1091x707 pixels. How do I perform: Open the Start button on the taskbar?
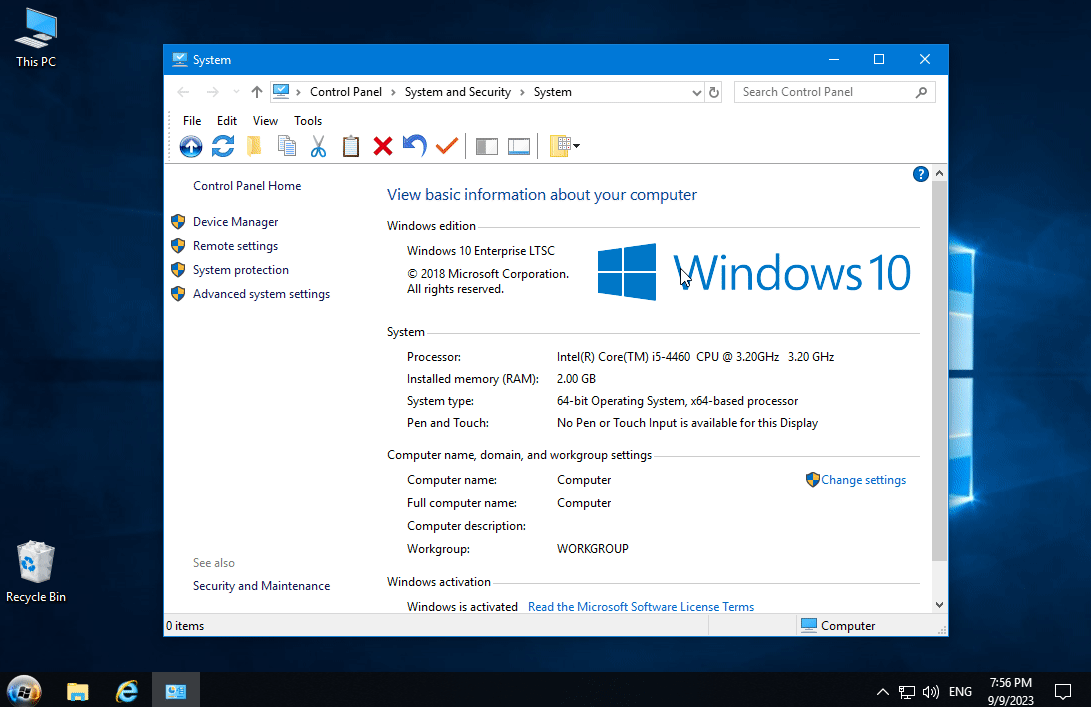click(24, 691)
